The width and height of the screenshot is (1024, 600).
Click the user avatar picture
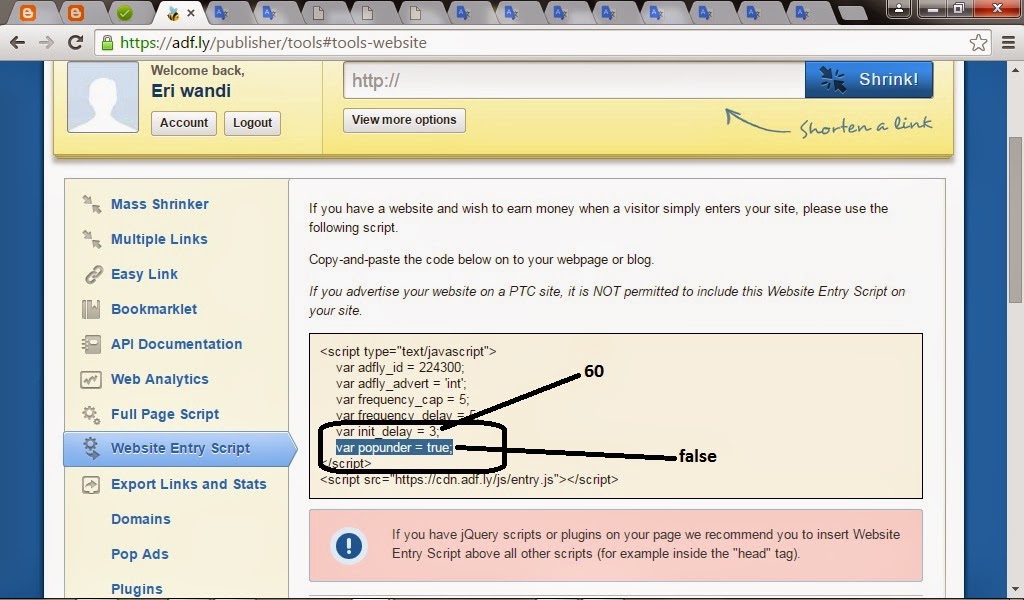103,97
